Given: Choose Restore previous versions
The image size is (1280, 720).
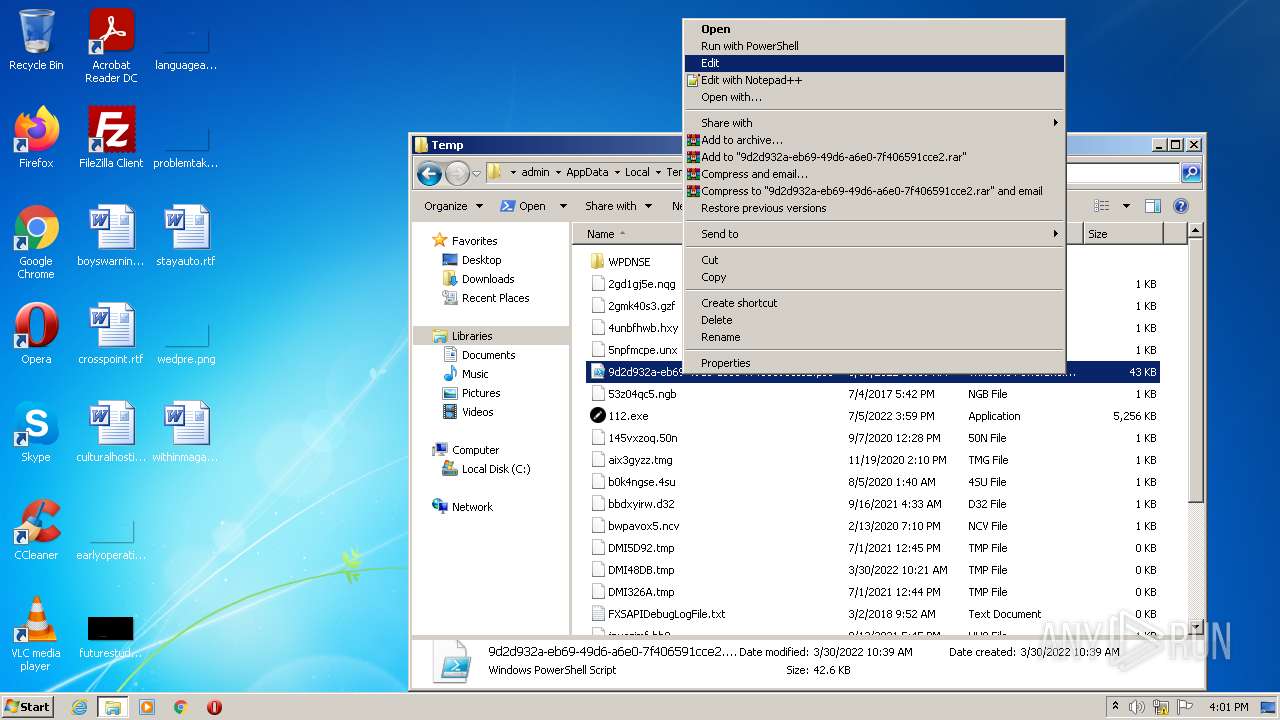Looking at the screenshot, I should coord(874,208).
